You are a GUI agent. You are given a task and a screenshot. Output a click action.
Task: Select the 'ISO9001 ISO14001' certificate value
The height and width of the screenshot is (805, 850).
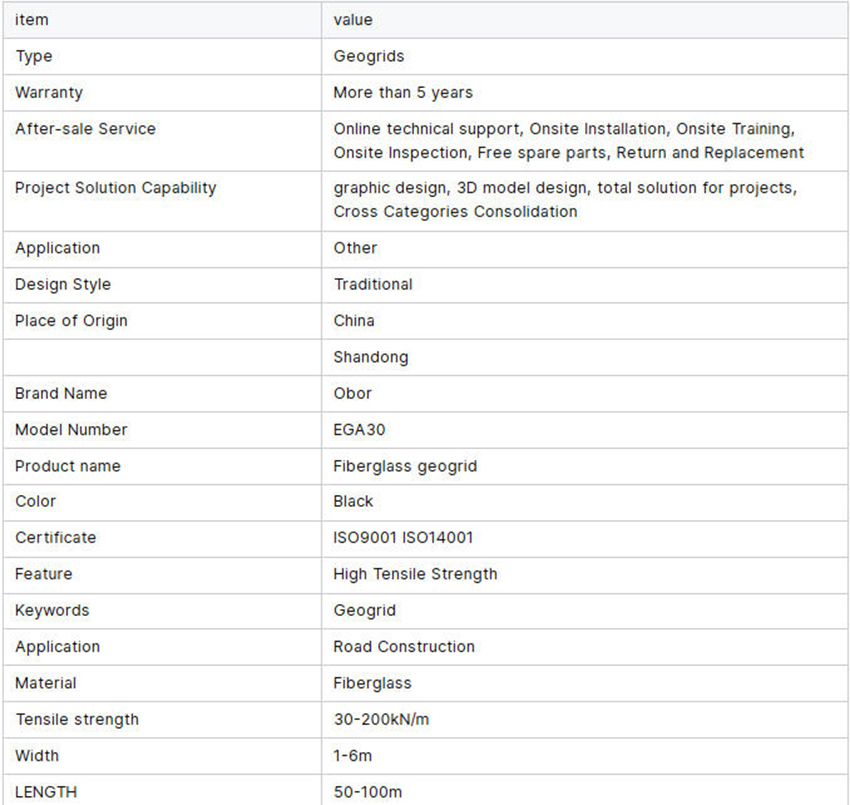coord(403,538)
